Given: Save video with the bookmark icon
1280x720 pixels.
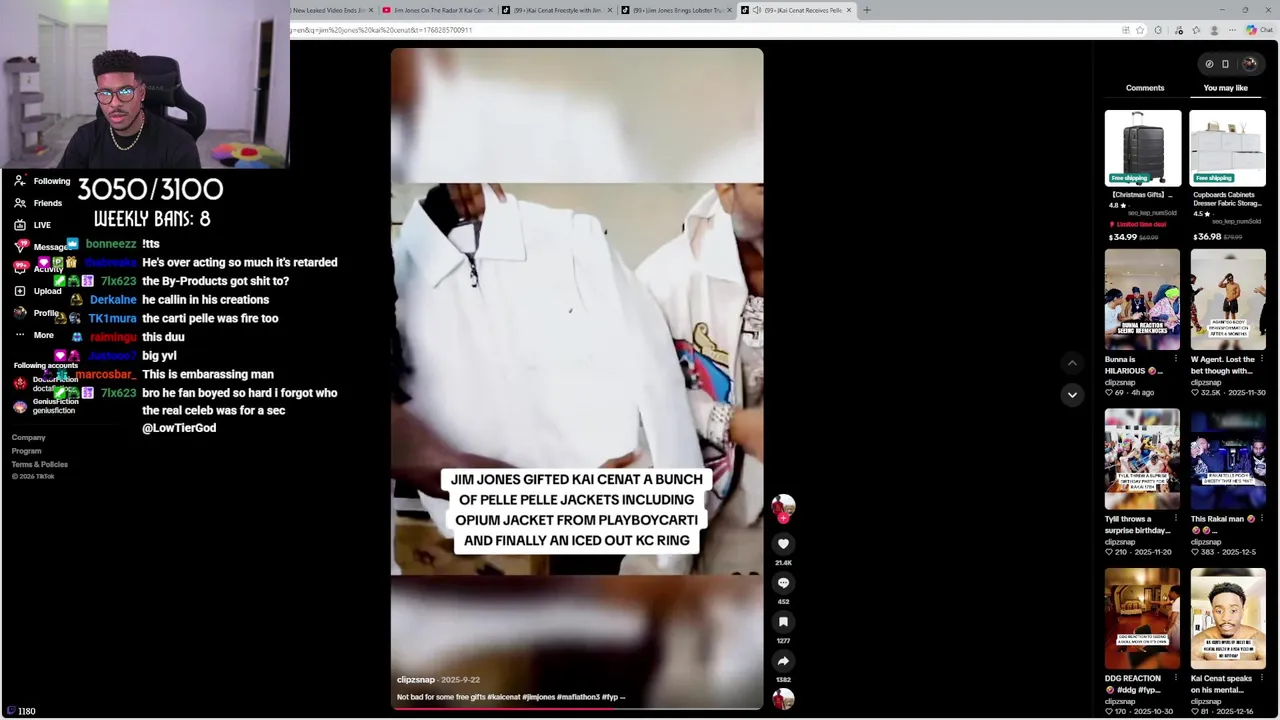Looking at the screenshot, I should 783,621.
